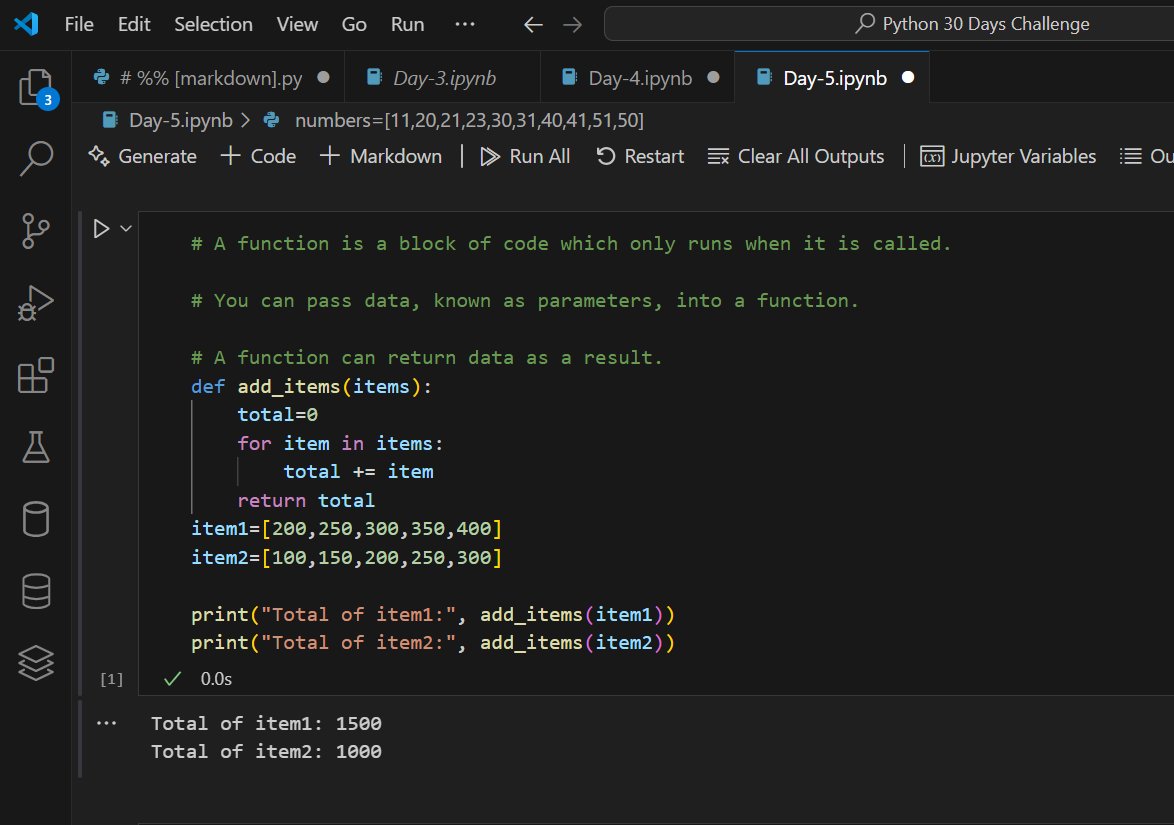
Task: Click the 'def add_items(items):' line
Action: (x=311, y=386)
